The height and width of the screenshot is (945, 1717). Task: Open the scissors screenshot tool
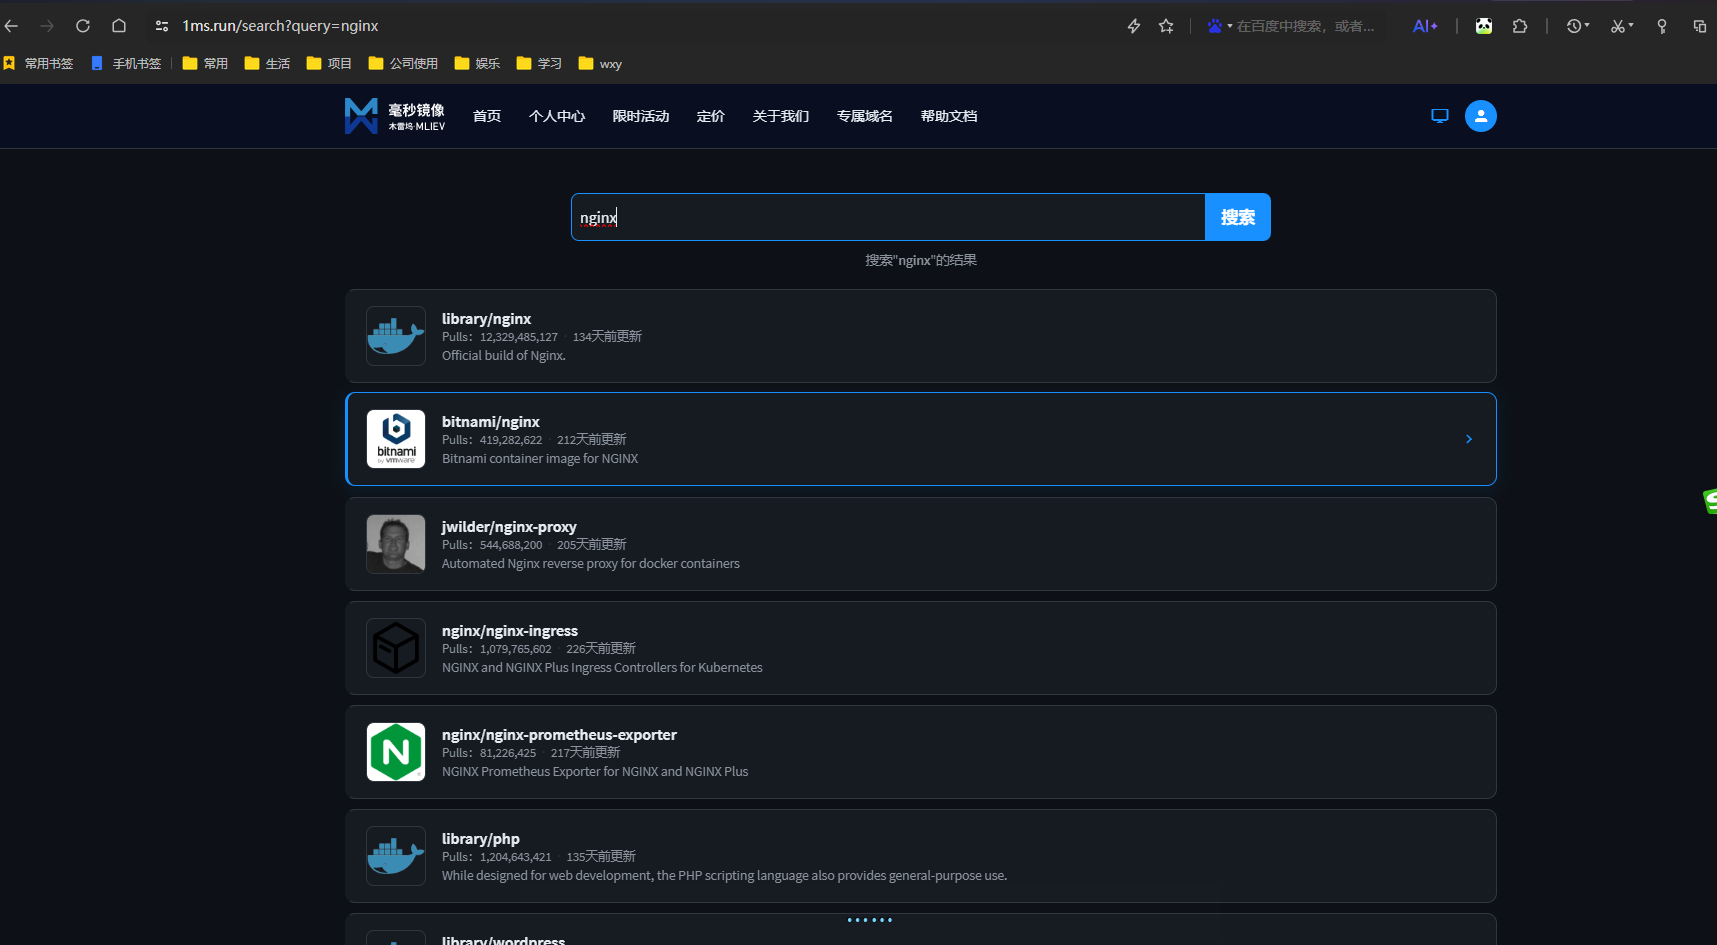click(x=1617, y=26)
